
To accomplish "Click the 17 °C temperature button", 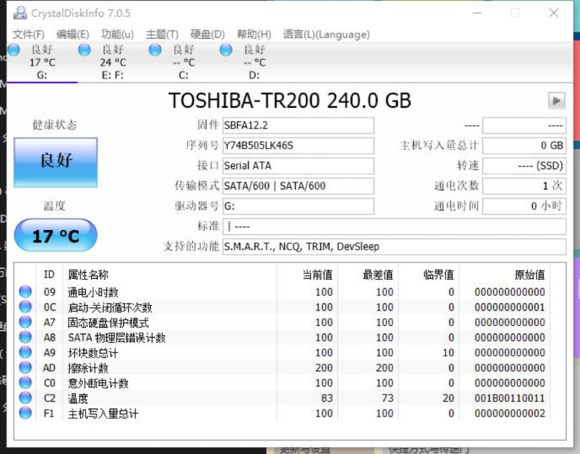I will [x=56, y=235].
